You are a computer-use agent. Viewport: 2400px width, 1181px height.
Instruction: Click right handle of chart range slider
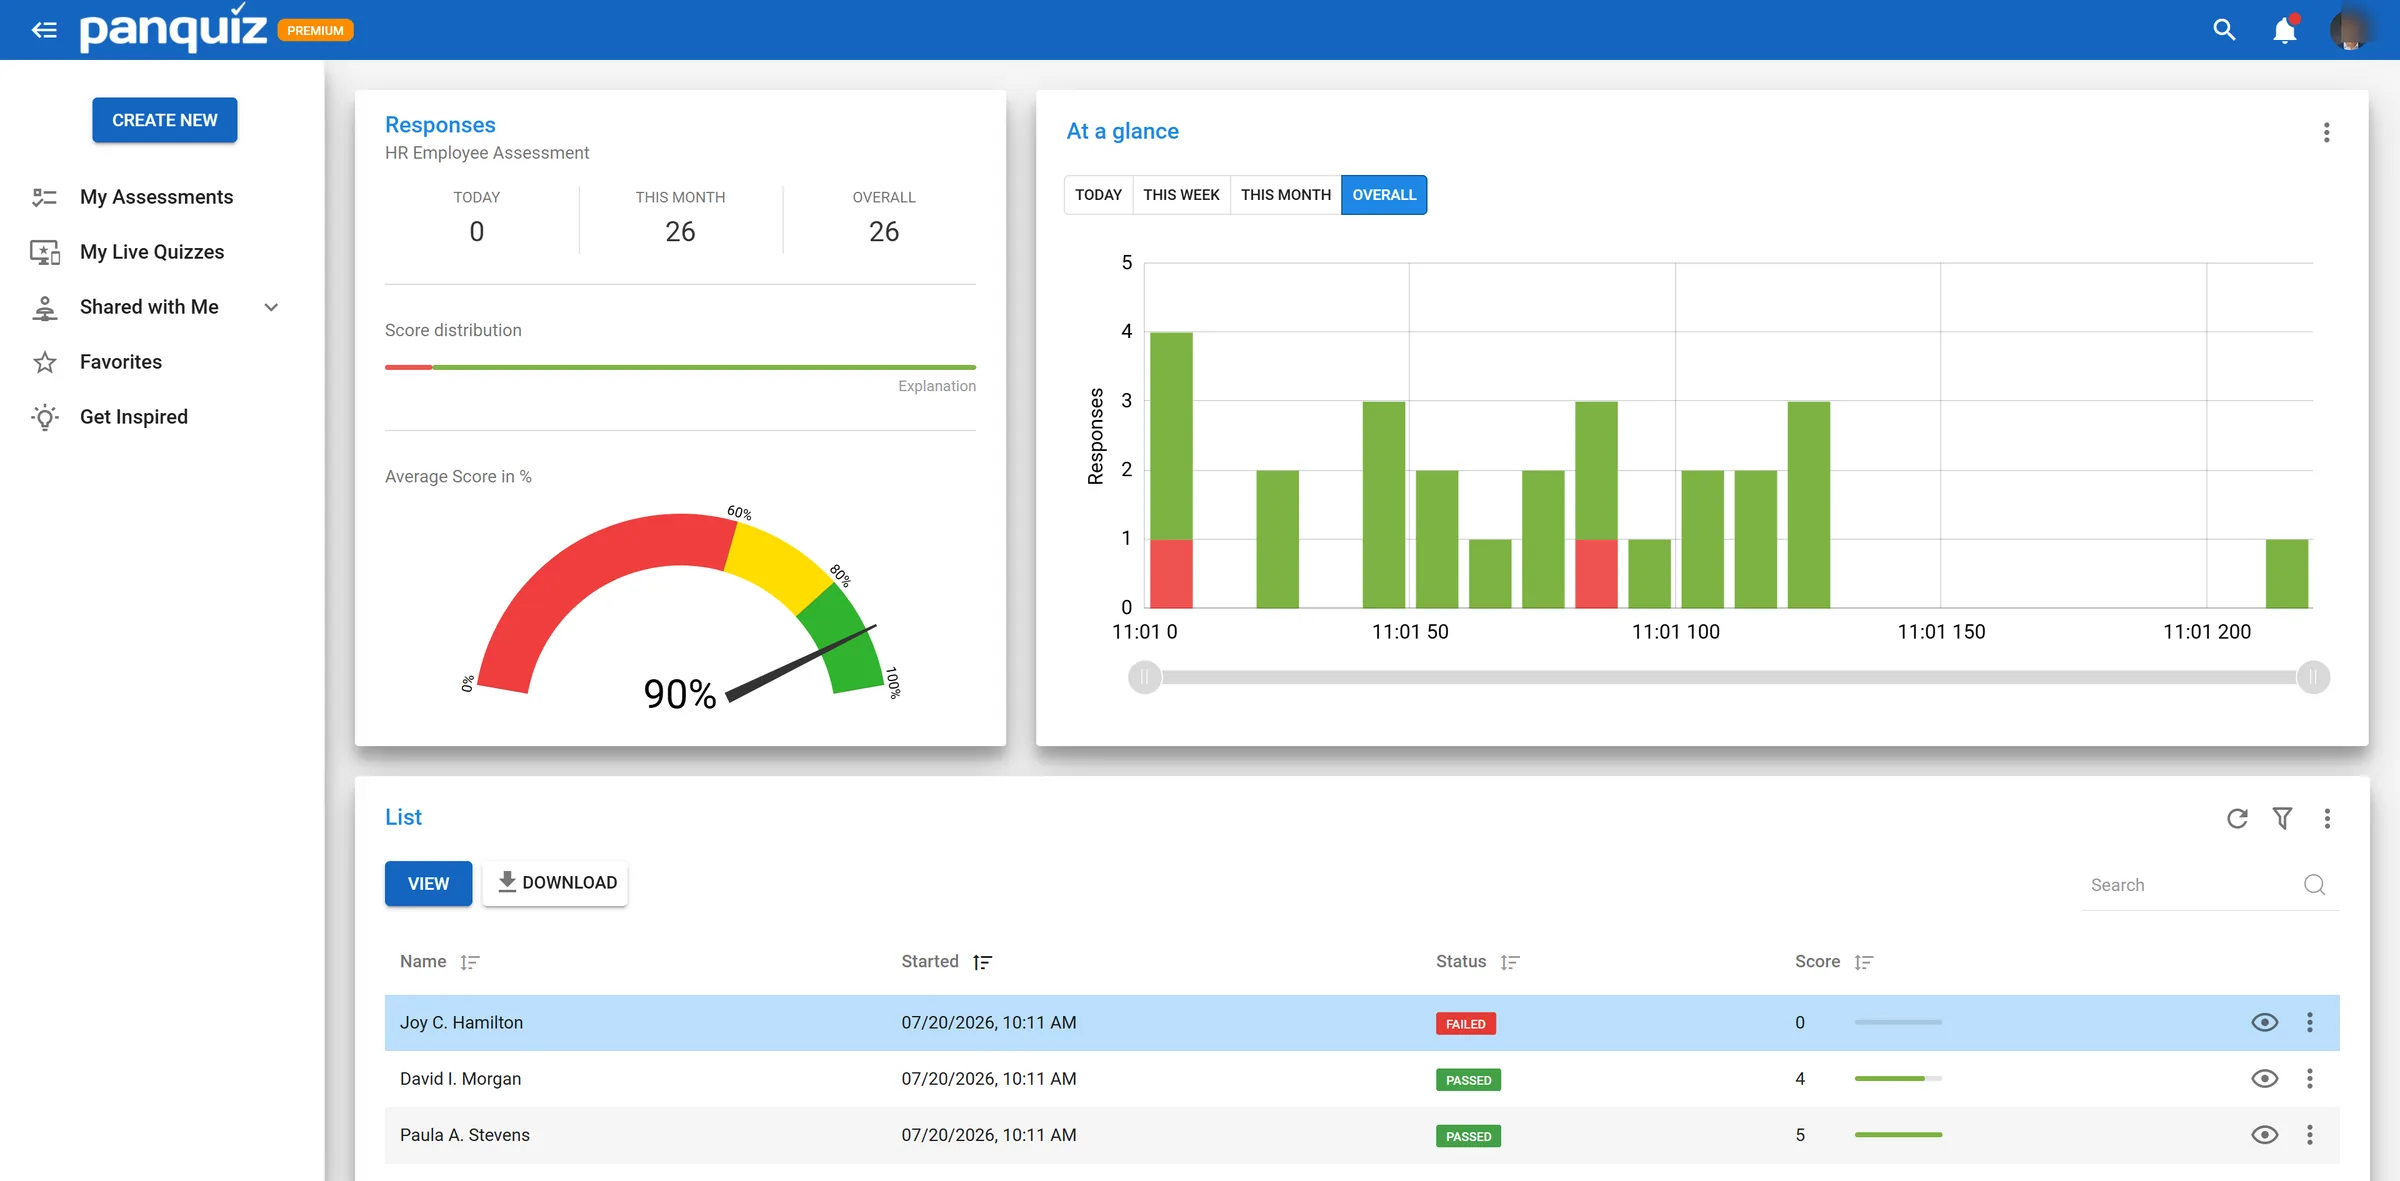click(2313, 678)
